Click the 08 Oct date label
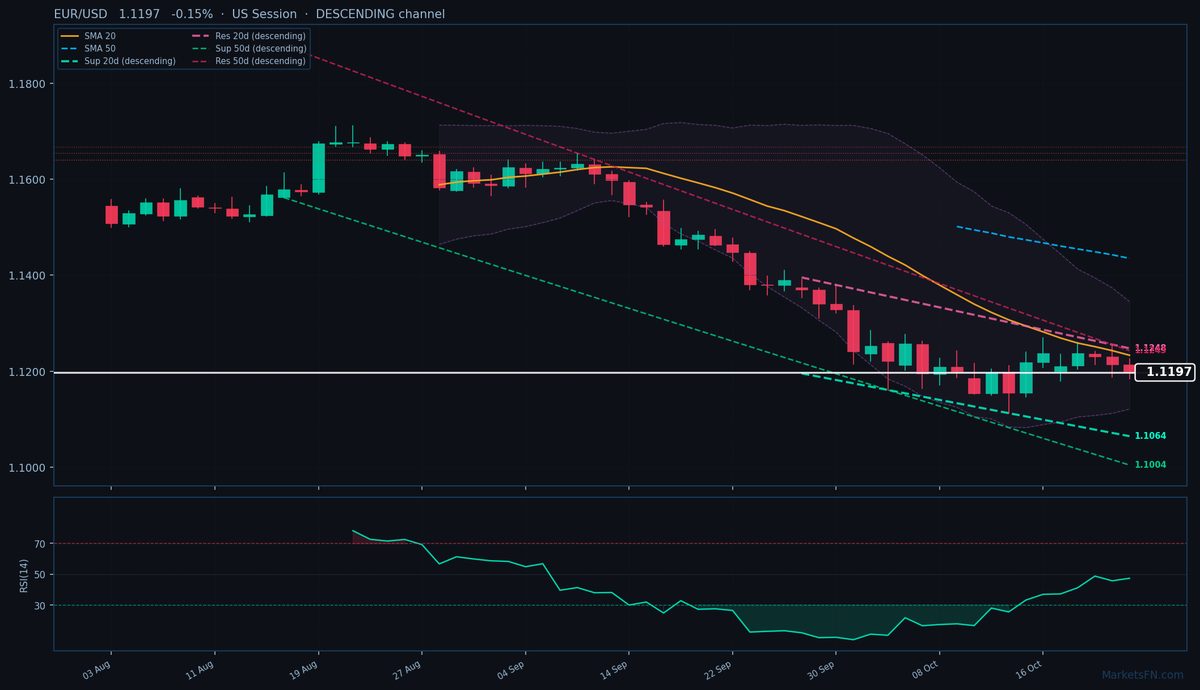The height and width of the screenshot is (690, 1200). pyautogui.click(x=925, y=670)
